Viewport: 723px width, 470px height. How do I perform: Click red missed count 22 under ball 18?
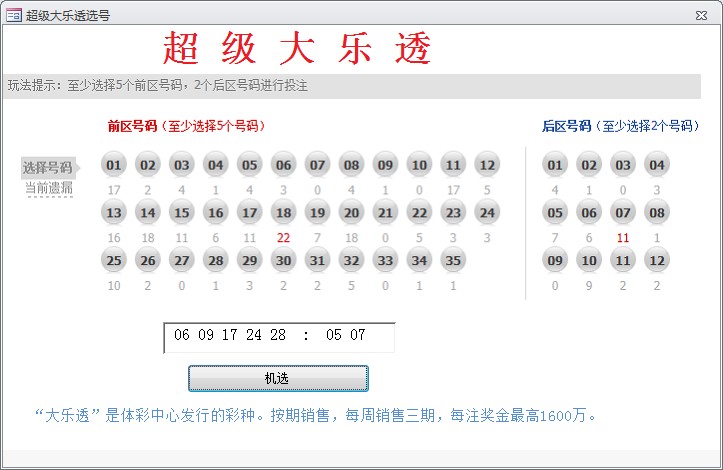[283, 238]
